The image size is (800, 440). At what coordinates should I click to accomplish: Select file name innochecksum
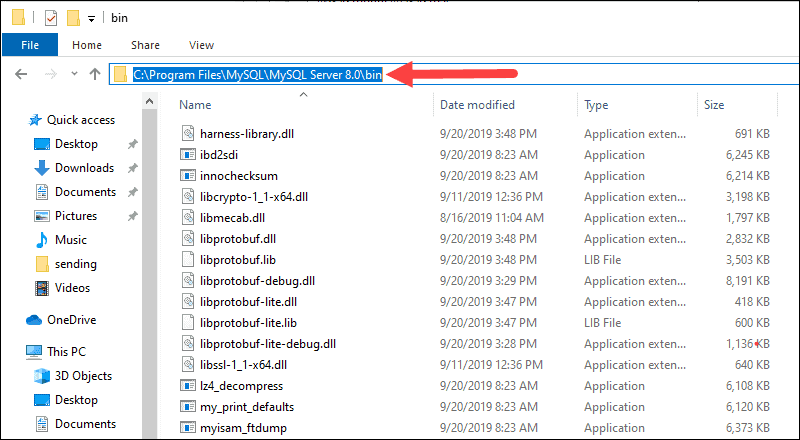click(x=239, y=176)
